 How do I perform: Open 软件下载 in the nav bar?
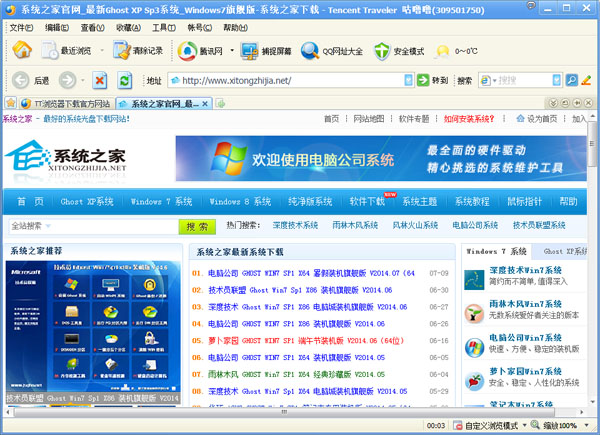367,202
